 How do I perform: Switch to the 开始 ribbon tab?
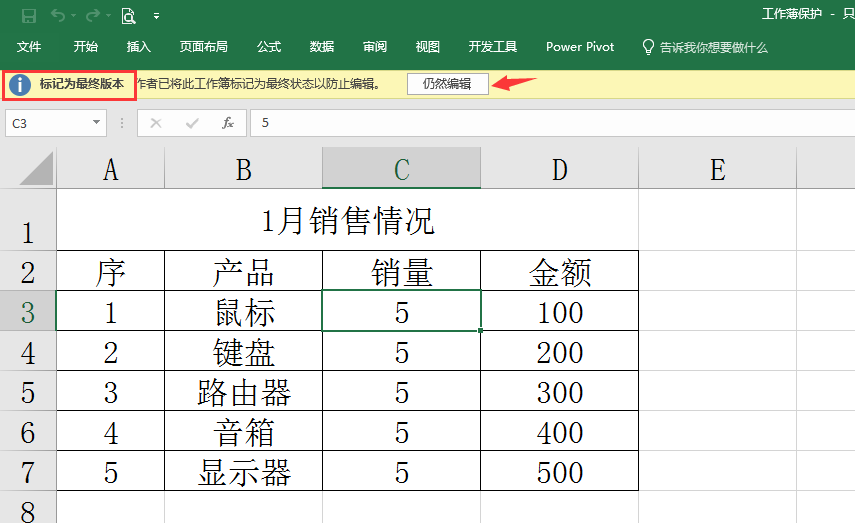[x=86, y=47]
